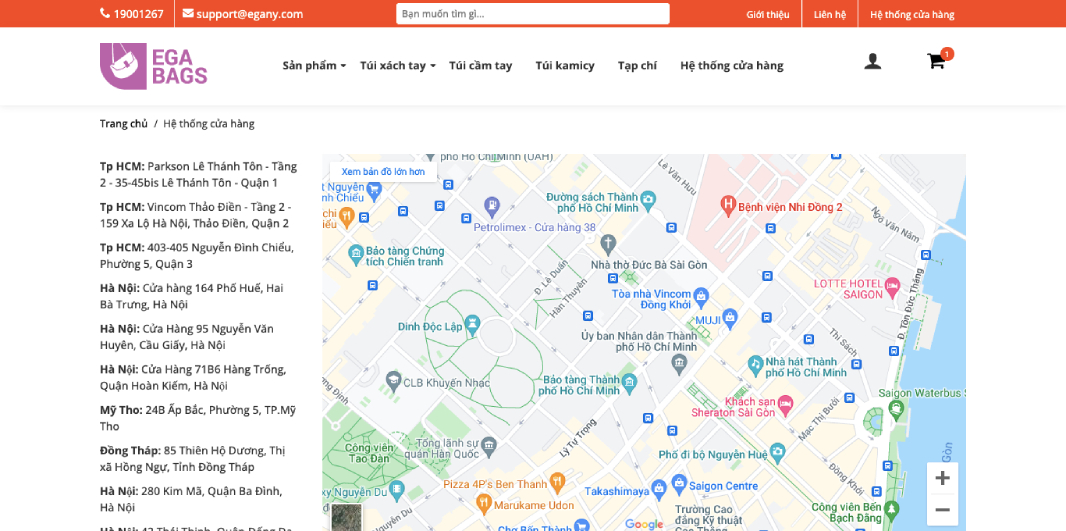Click Bảo tàng Chứng tích Chiến tranh marker

355,256
